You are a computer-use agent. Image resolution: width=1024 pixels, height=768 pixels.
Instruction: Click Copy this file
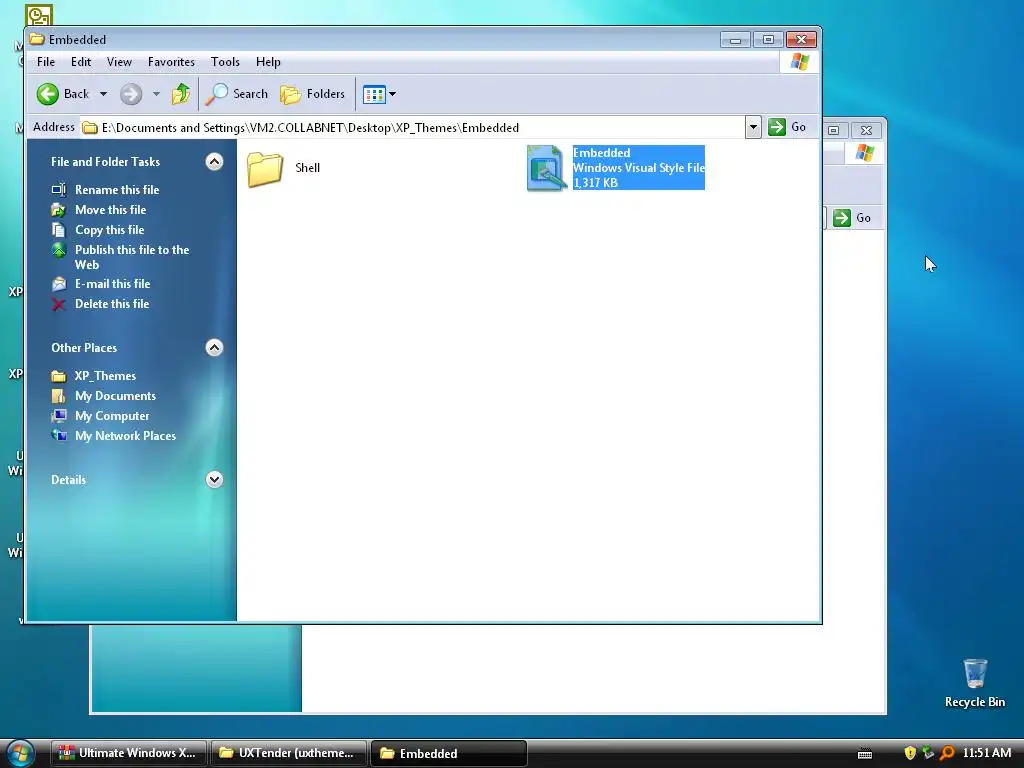pyautogui.click(x=110, y=230)
